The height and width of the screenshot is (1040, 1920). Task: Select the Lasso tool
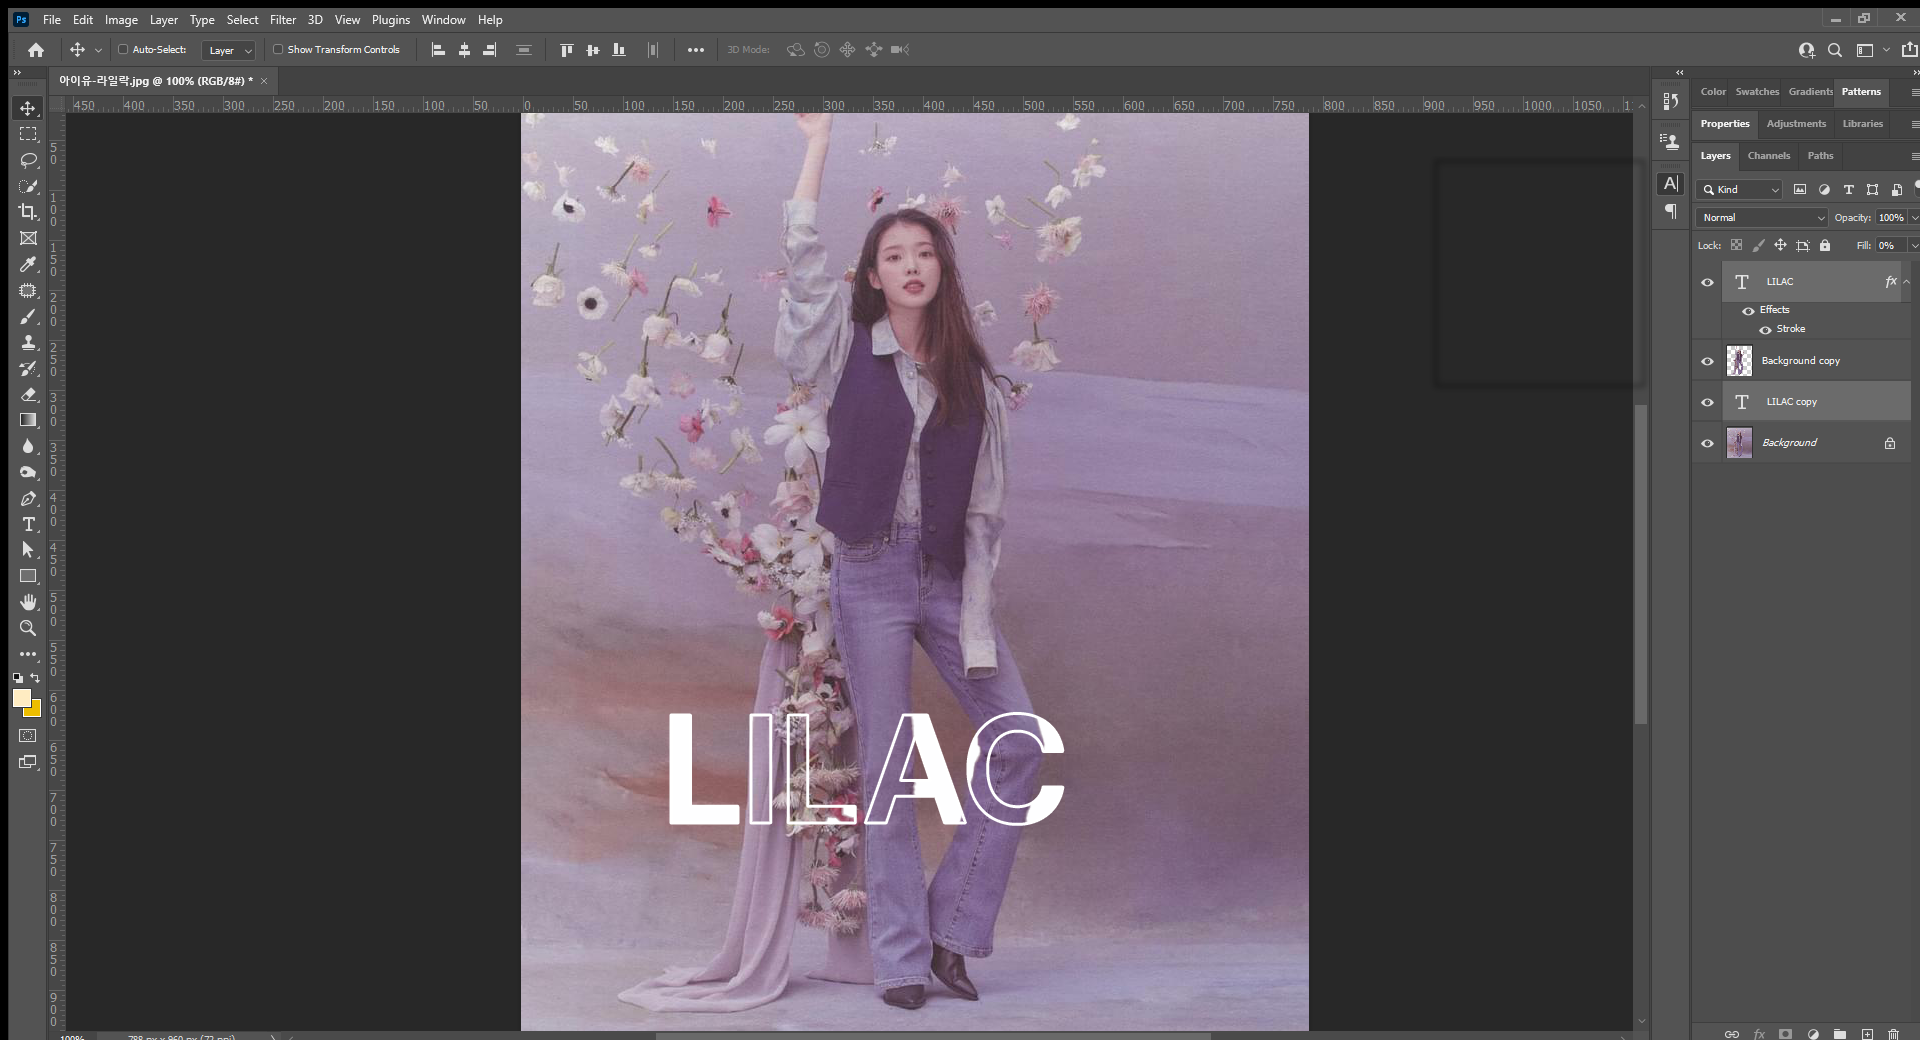(x=28, y=160)
